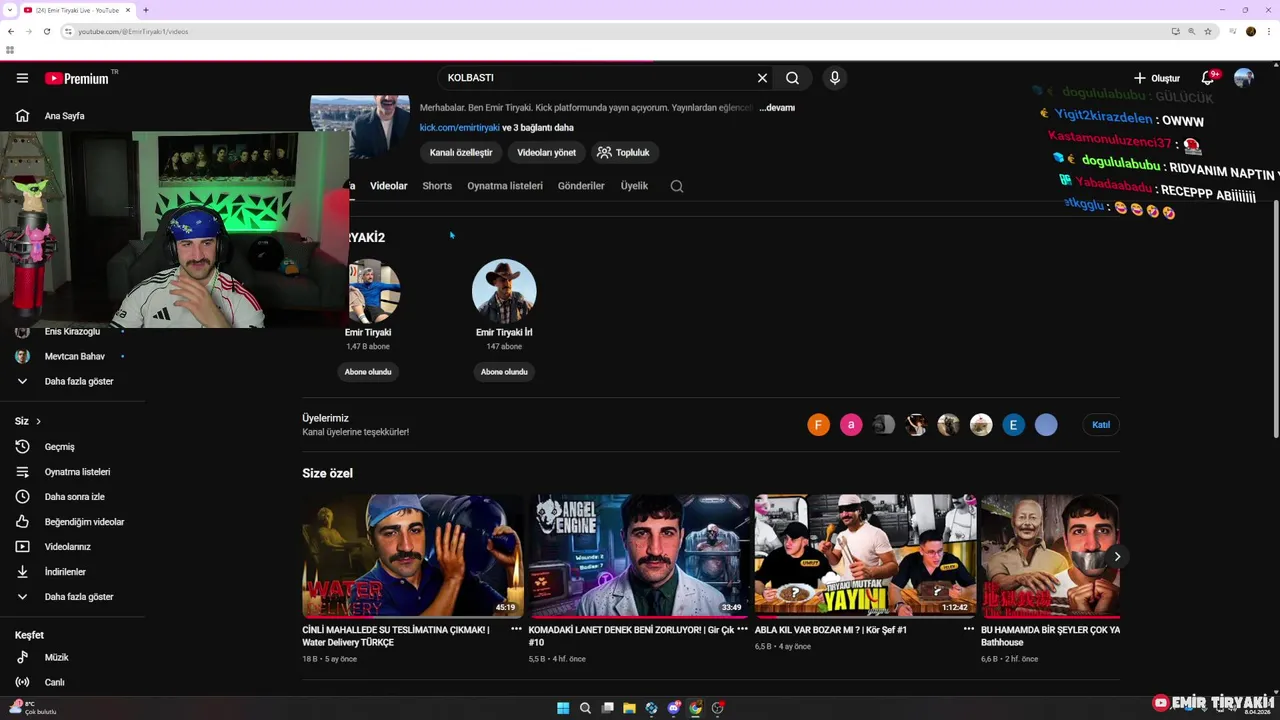Open the blue E member avatar
1280x720 pixels.
click(x=1013, y=425)
